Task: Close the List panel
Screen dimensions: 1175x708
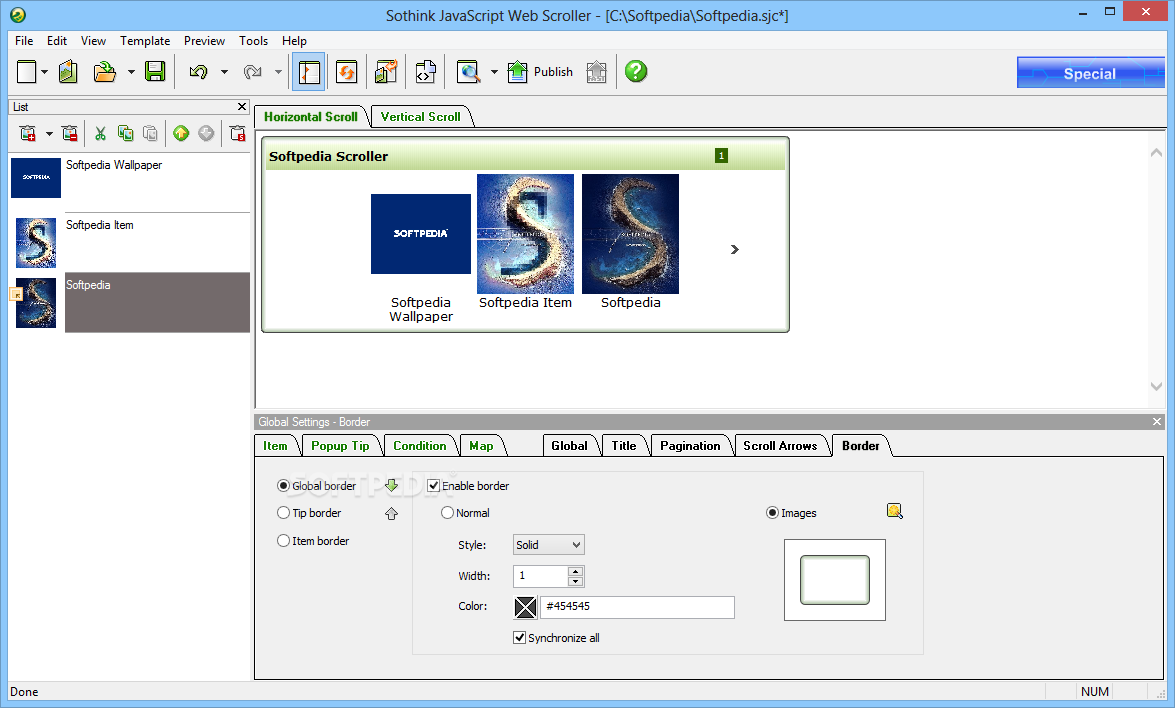Action: click(x=241, y=106)
